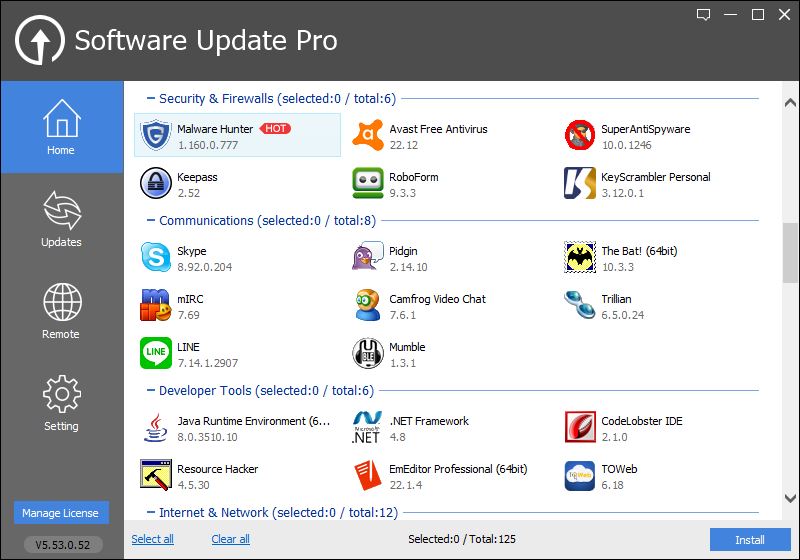Click the Selected:0 / Total:125 status text
Screen dimensions: 800x560
[462, 539]
